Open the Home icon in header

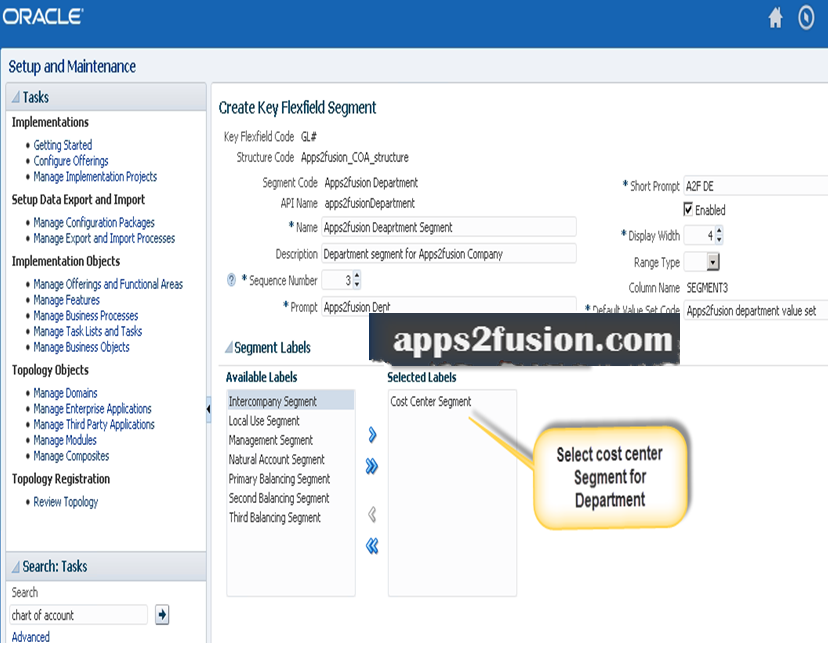[x=775, y=18]
